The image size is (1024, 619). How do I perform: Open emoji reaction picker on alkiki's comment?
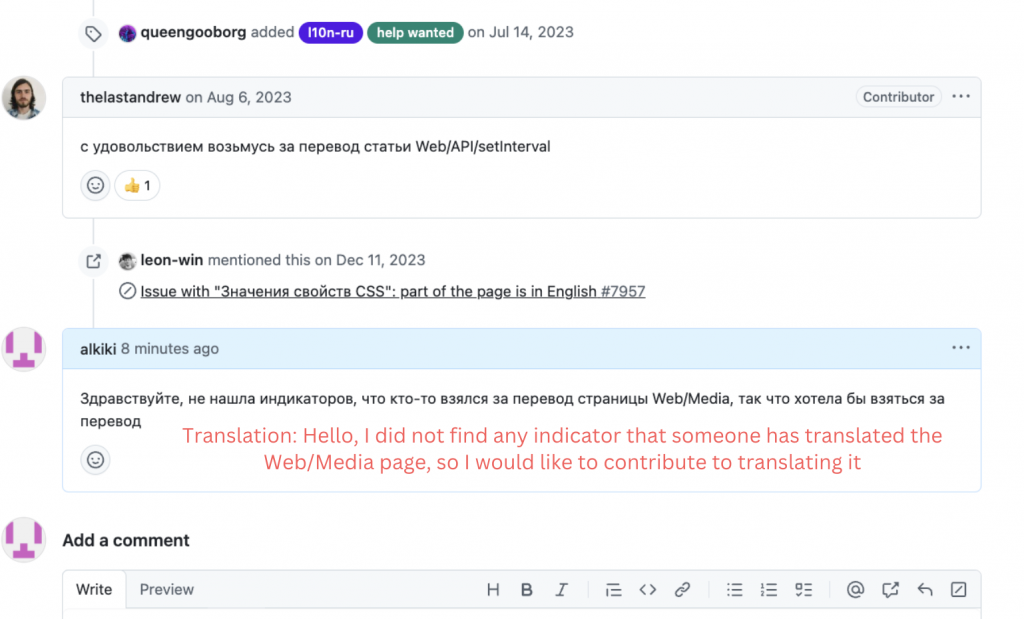(95, 460)
